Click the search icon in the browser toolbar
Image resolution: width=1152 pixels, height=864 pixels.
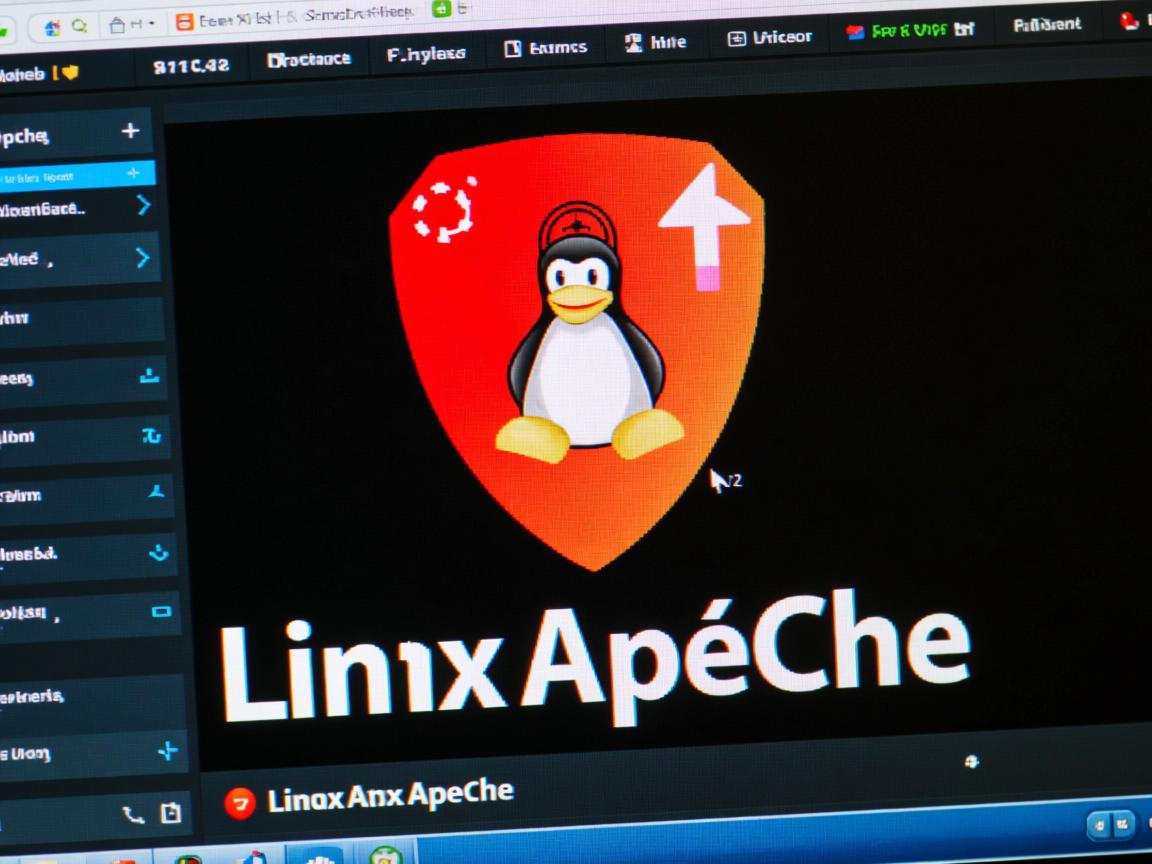[78, 24]
